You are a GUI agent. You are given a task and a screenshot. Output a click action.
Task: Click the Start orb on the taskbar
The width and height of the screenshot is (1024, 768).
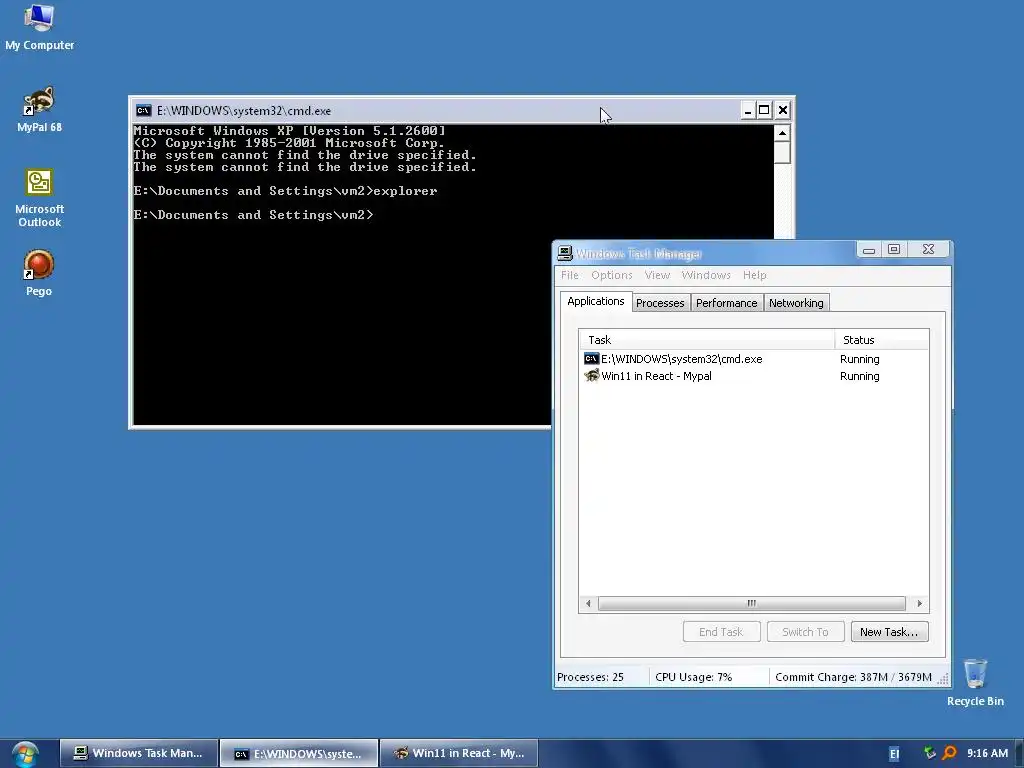click(x=25, y=754)
